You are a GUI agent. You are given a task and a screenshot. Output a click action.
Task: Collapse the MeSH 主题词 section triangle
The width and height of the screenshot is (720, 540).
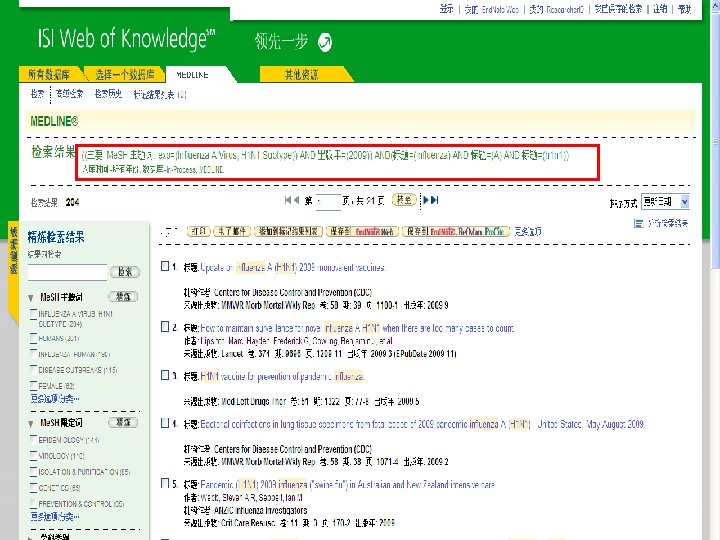(31, 298)
